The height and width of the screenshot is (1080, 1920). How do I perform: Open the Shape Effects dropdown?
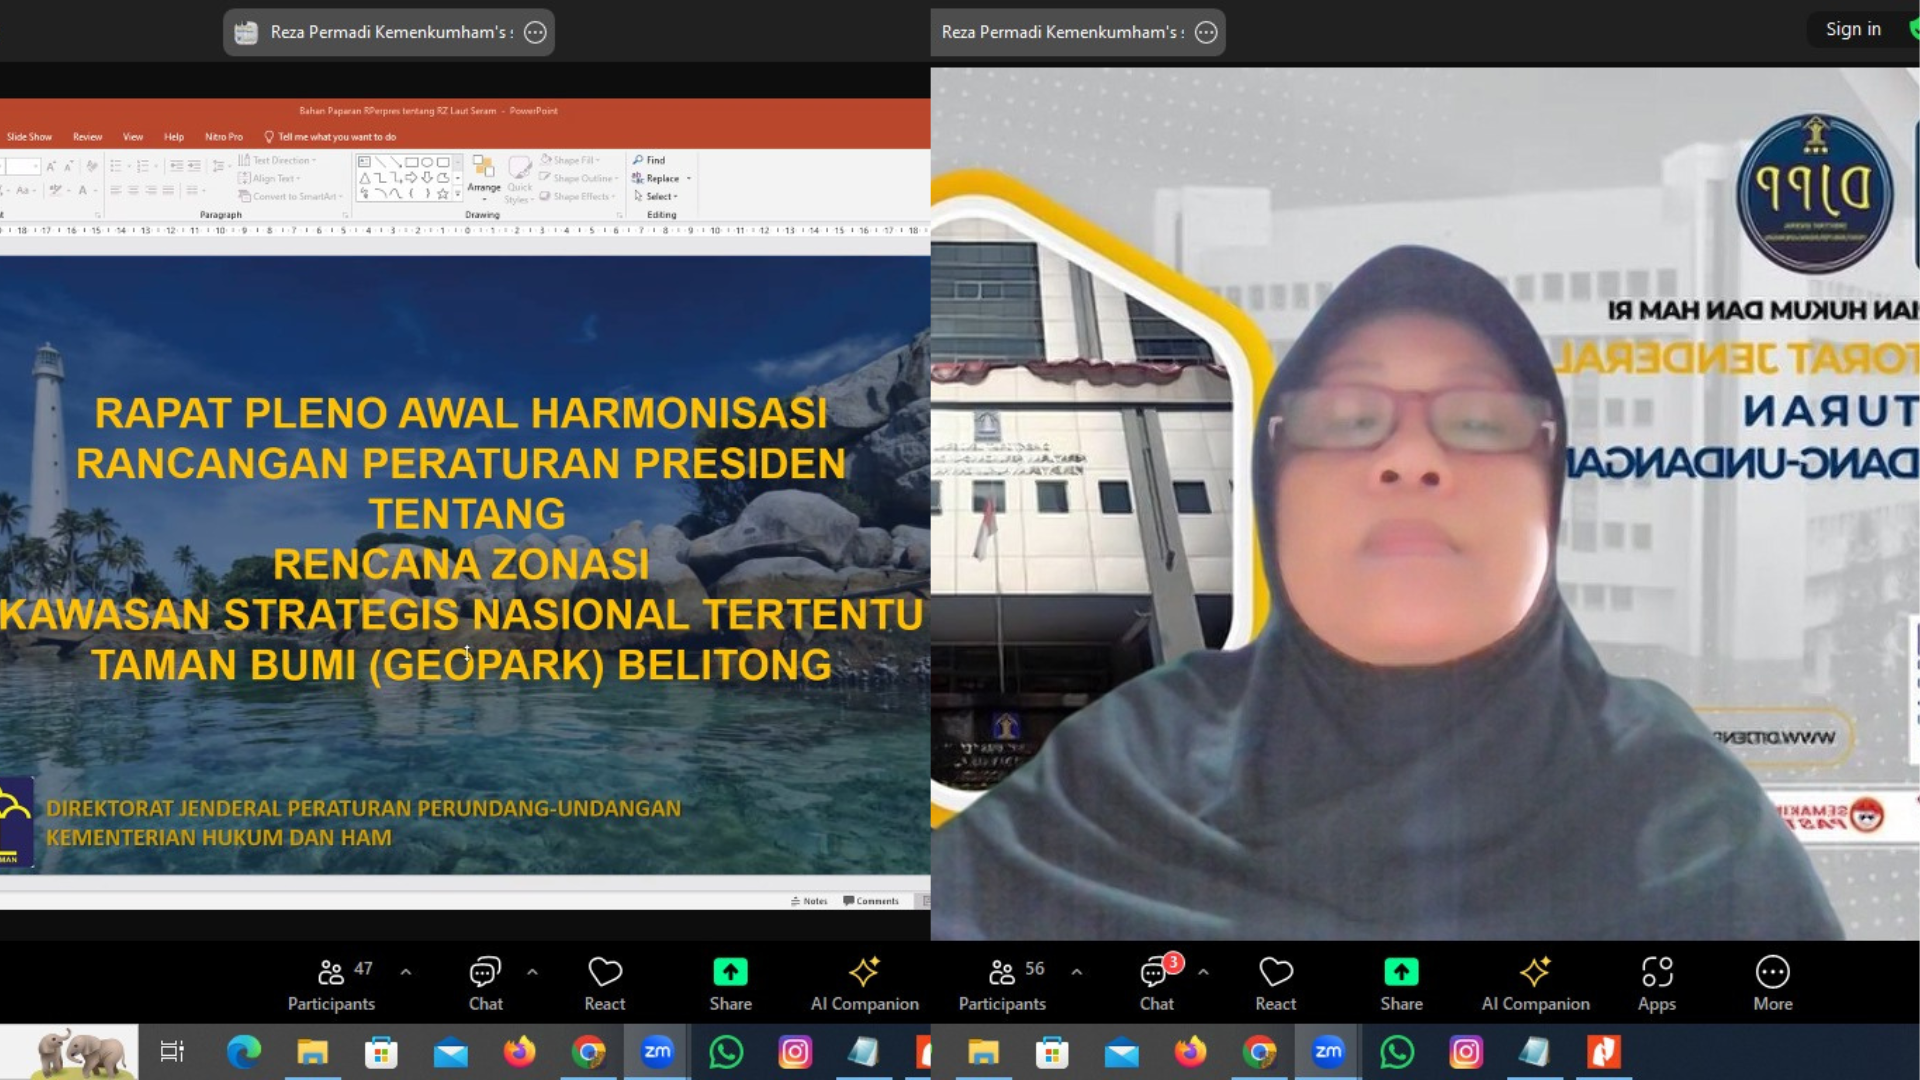tap(577, 196)
